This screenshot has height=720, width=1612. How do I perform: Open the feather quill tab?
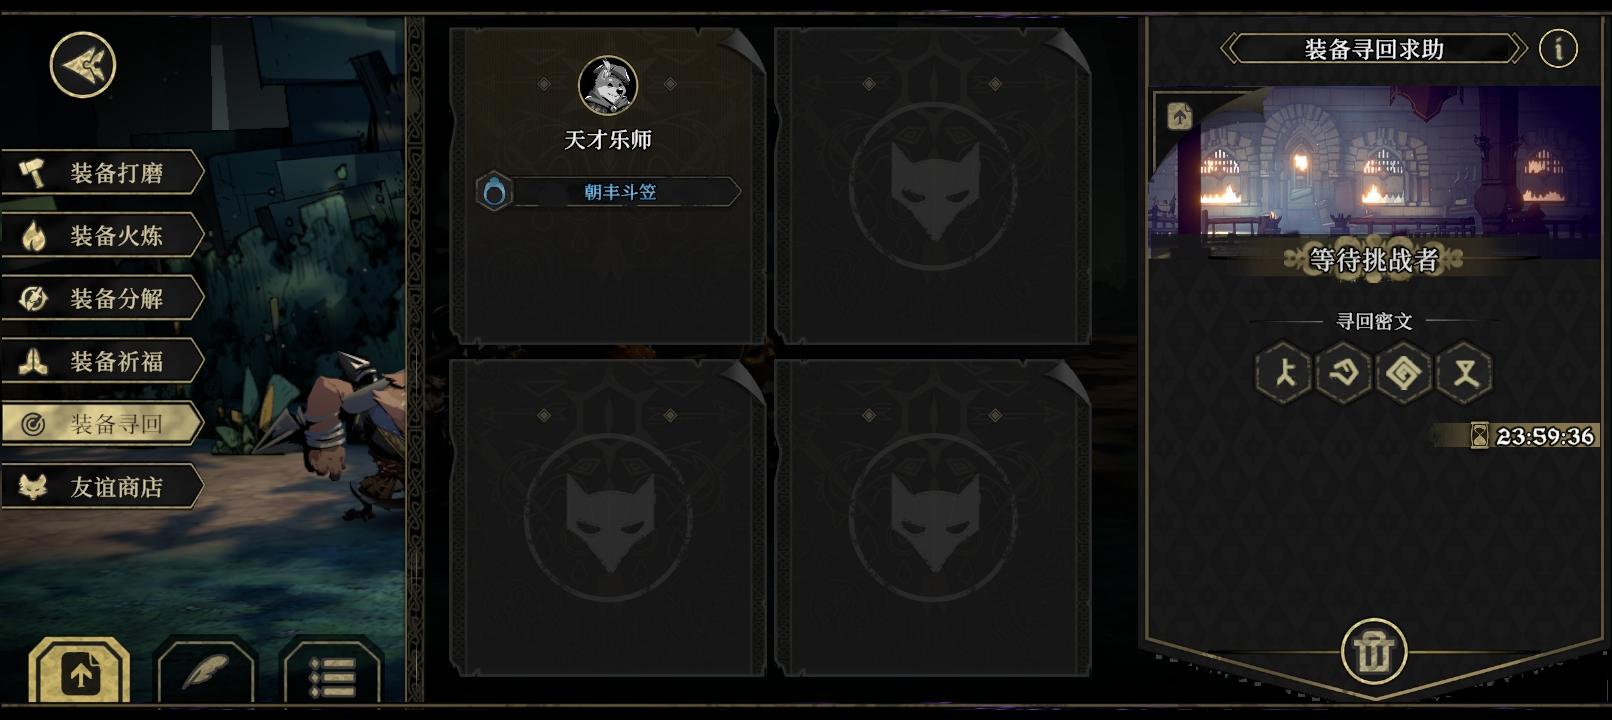206,672
